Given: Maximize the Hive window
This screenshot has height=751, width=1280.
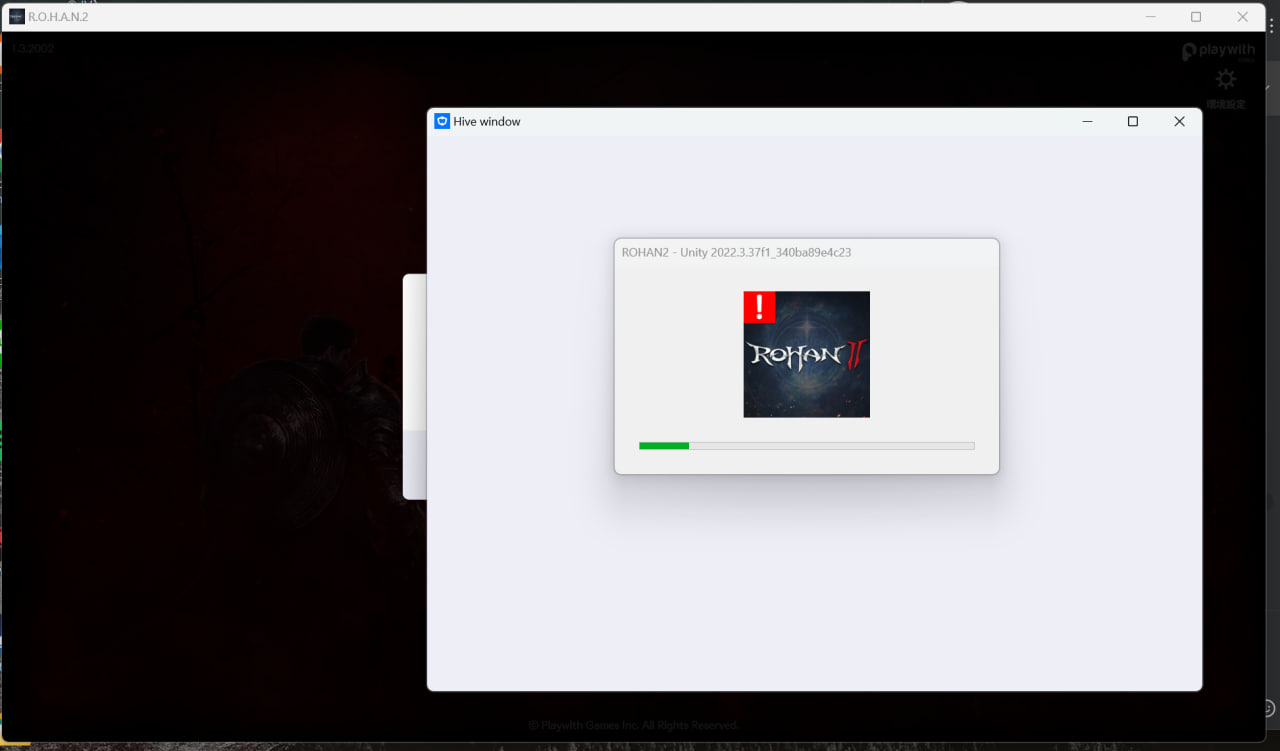Looking at the screenshot, I should (x=1133, y=121).
